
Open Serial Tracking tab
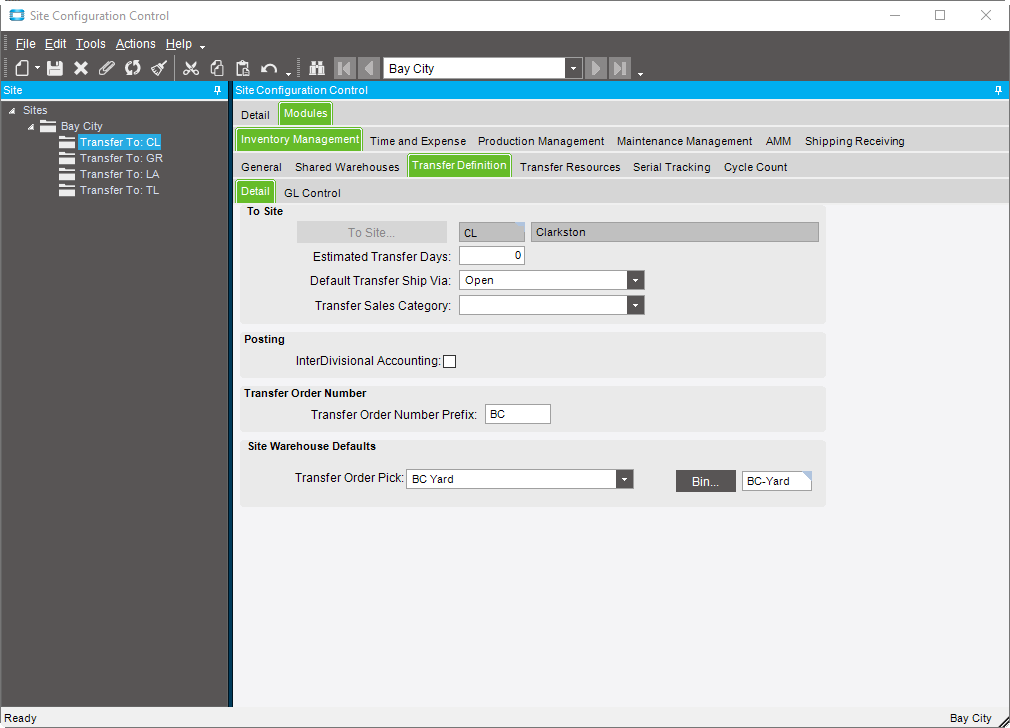[671, 167]
